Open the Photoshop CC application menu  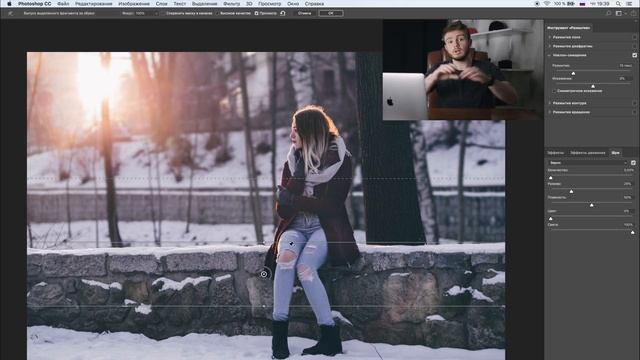point(35,4)
